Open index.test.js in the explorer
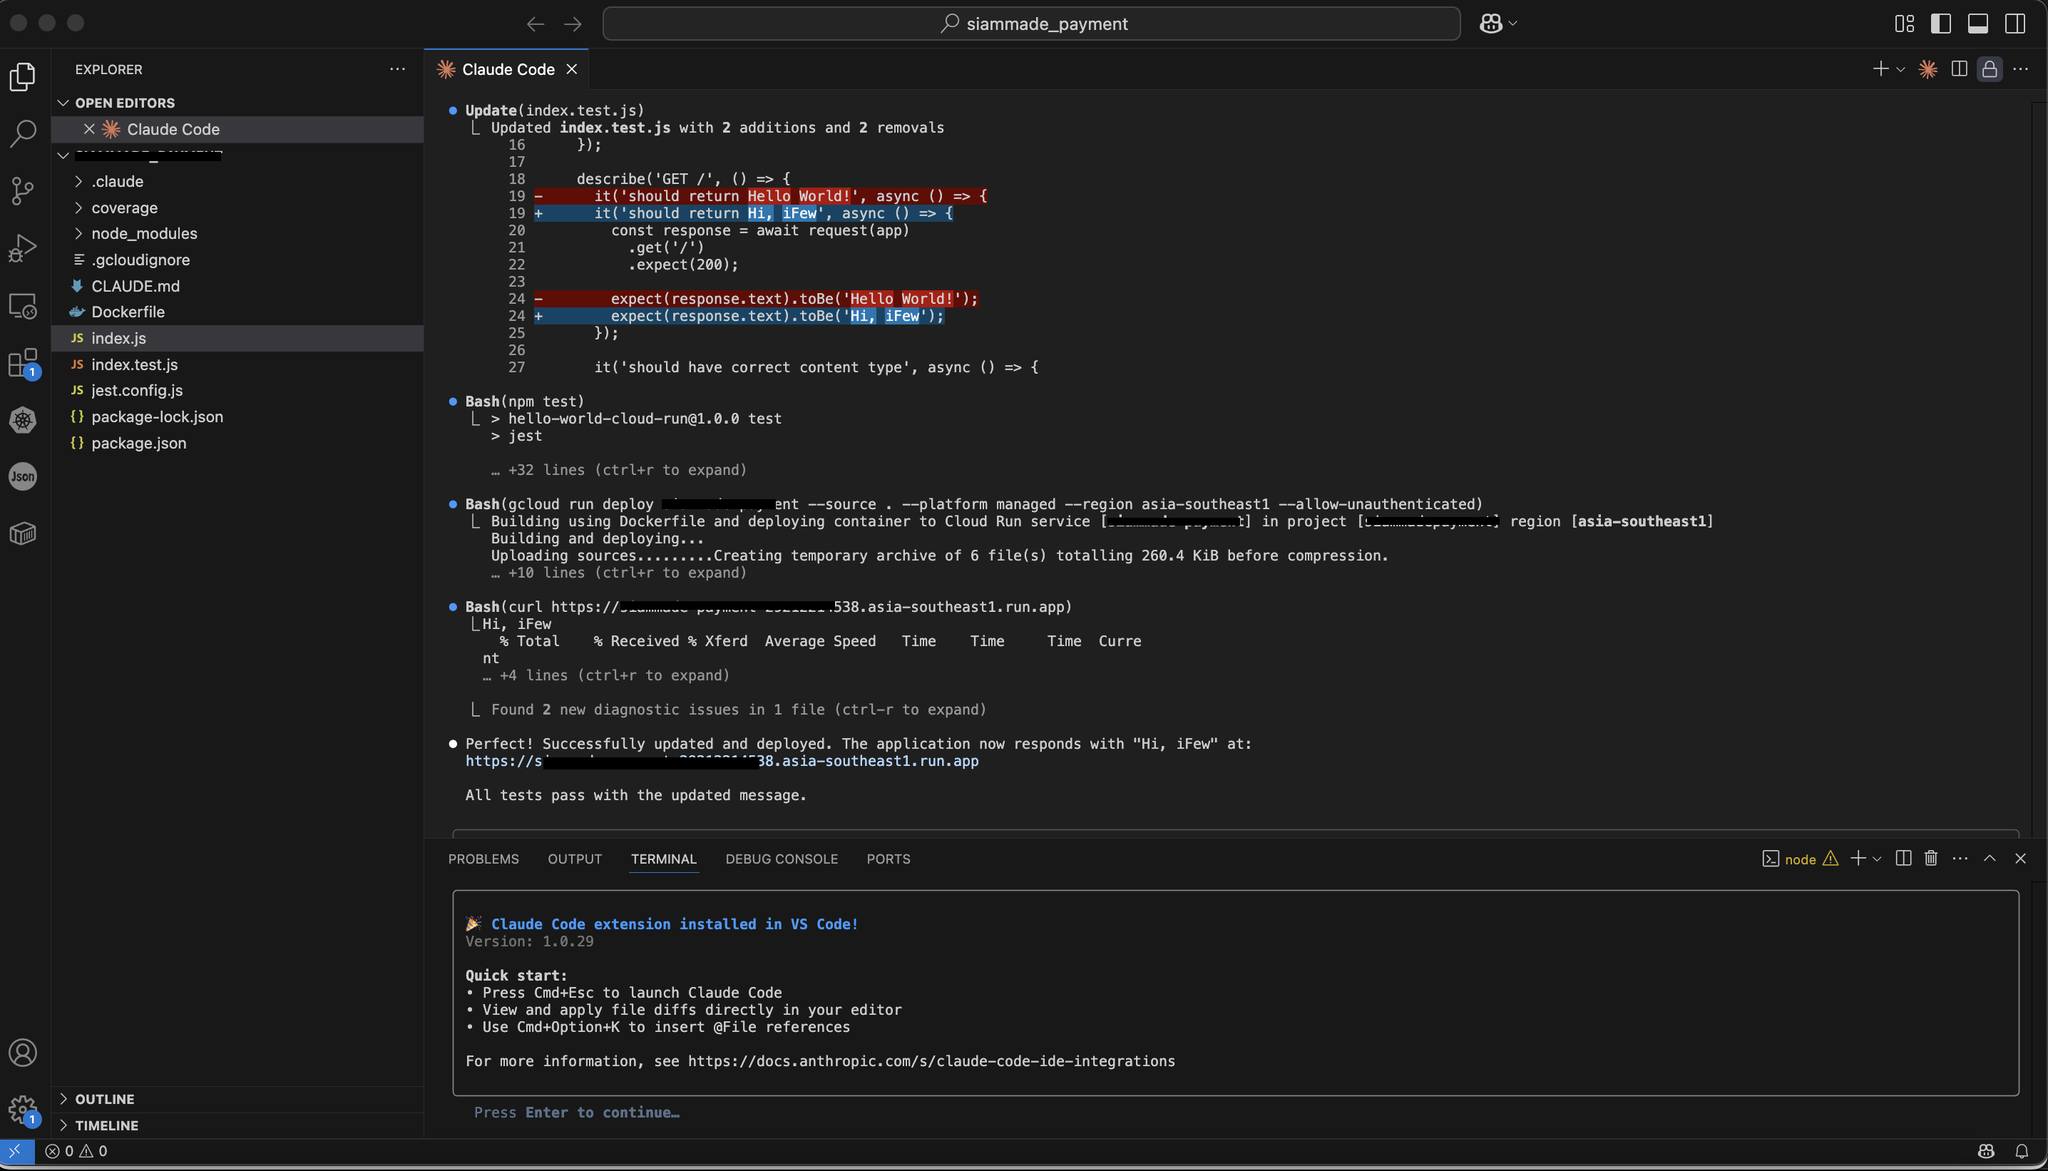The width and height of the screenshot is (2048, 1171). click(x=134, y=365)
